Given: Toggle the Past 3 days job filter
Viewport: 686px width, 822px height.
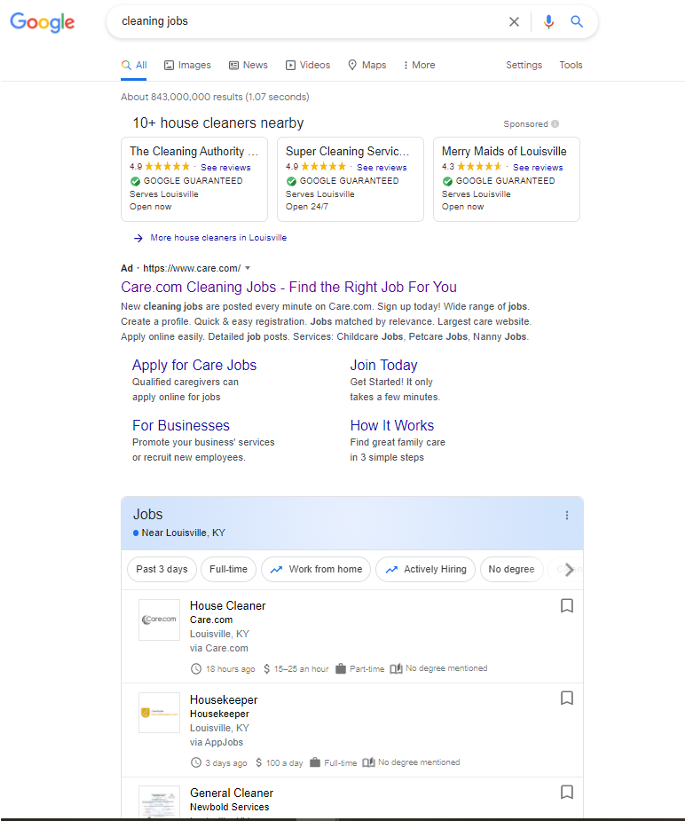Looking at the screenshot, I should pos(161,569).
